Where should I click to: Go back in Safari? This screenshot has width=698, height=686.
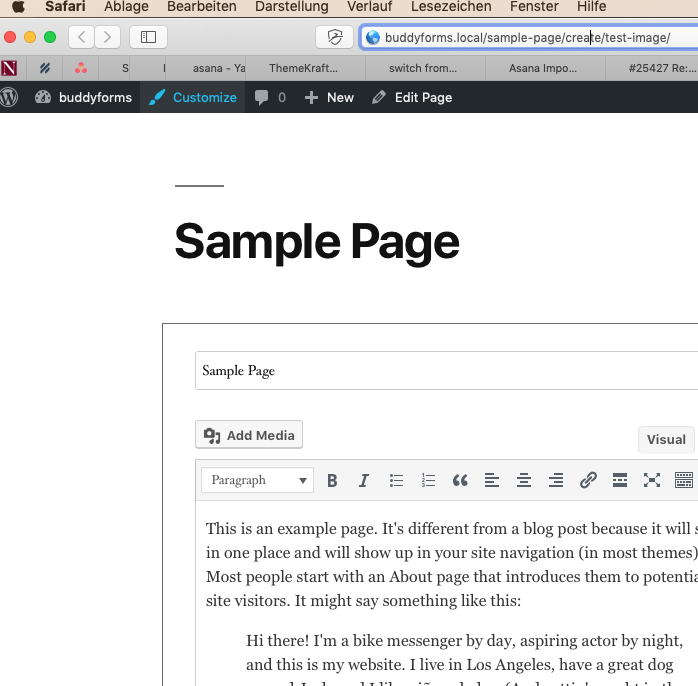tap(81, 37)
